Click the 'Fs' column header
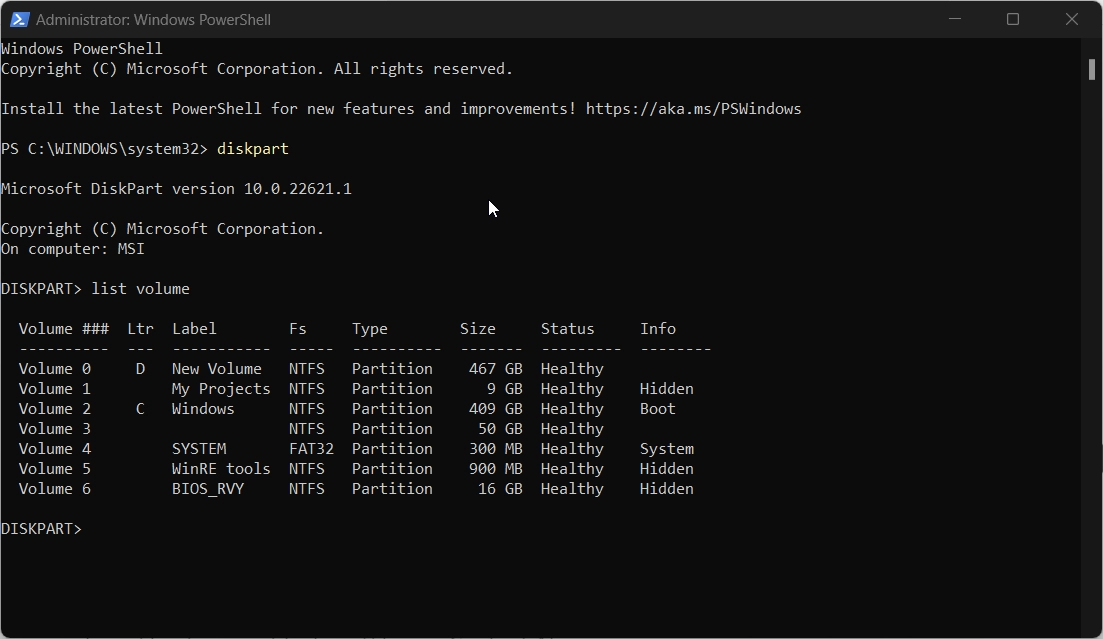Viewport: 1103px width, 639px height. [x=298, y=329]
